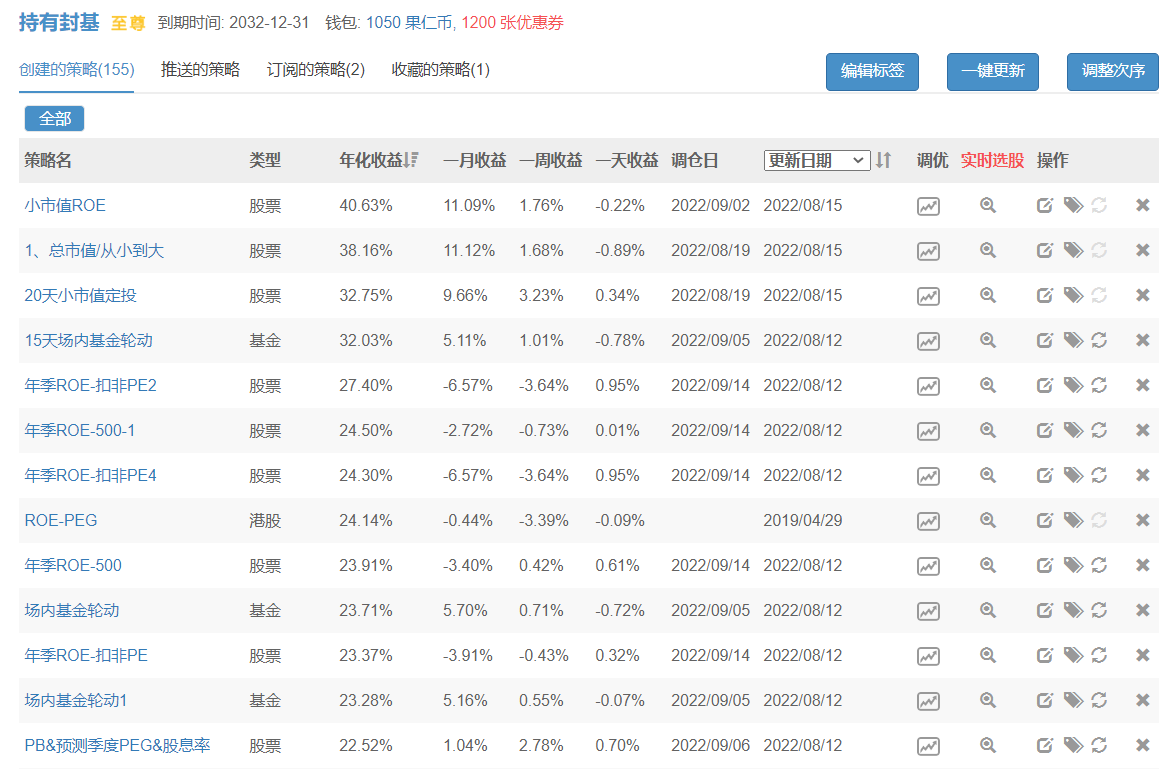Click the 编辑标签 button
The width and height of the screenshot is (1168, 769).
click(872, 72)
